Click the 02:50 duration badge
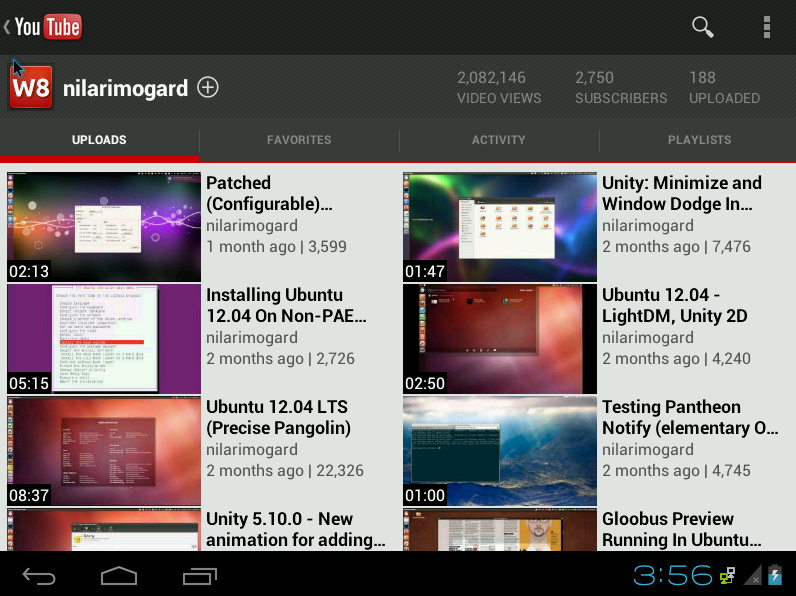The image size is (796, 596). click(425, 383)
